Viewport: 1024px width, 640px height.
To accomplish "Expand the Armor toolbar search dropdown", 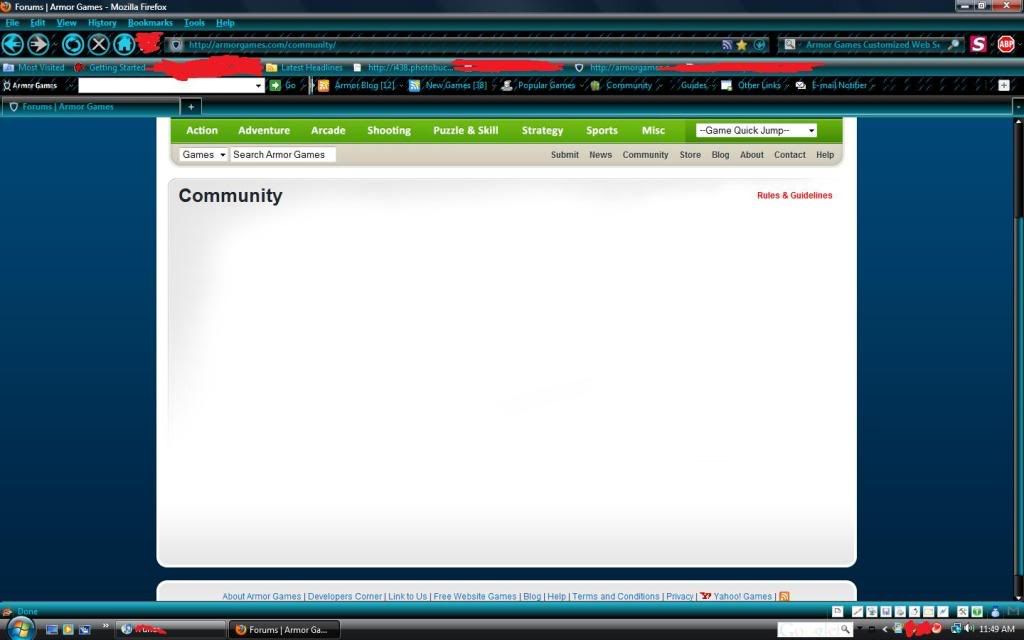I will click(258, 86).
